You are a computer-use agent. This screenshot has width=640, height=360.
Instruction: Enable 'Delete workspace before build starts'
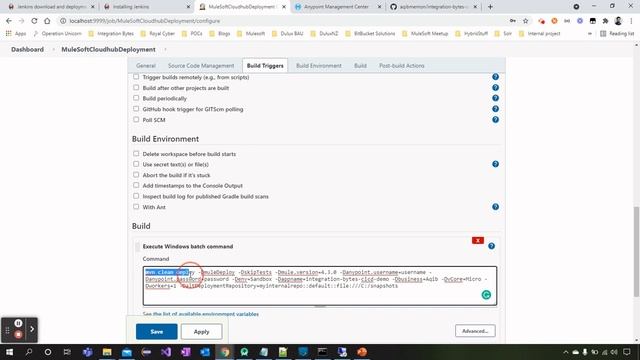(x=136, y=153)
